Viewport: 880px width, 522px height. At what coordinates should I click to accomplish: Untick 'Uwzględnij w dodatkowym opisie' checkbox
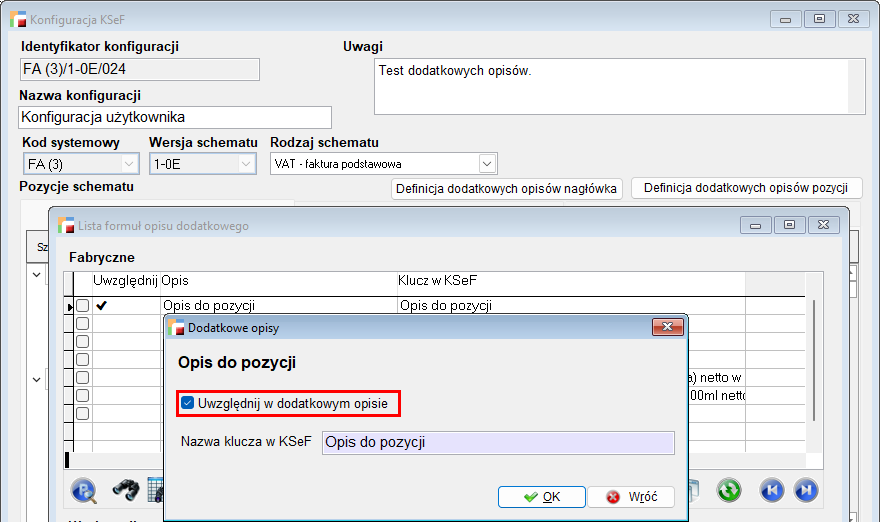tap(188, 403)
